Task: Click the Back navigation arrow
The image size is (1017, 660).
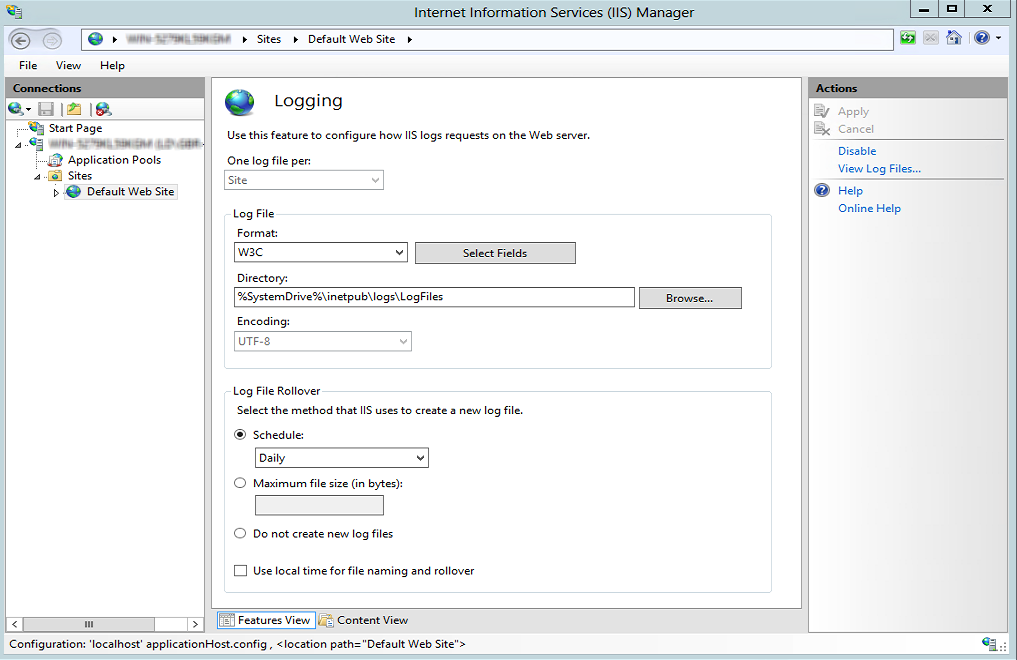Action: (21, 40)
